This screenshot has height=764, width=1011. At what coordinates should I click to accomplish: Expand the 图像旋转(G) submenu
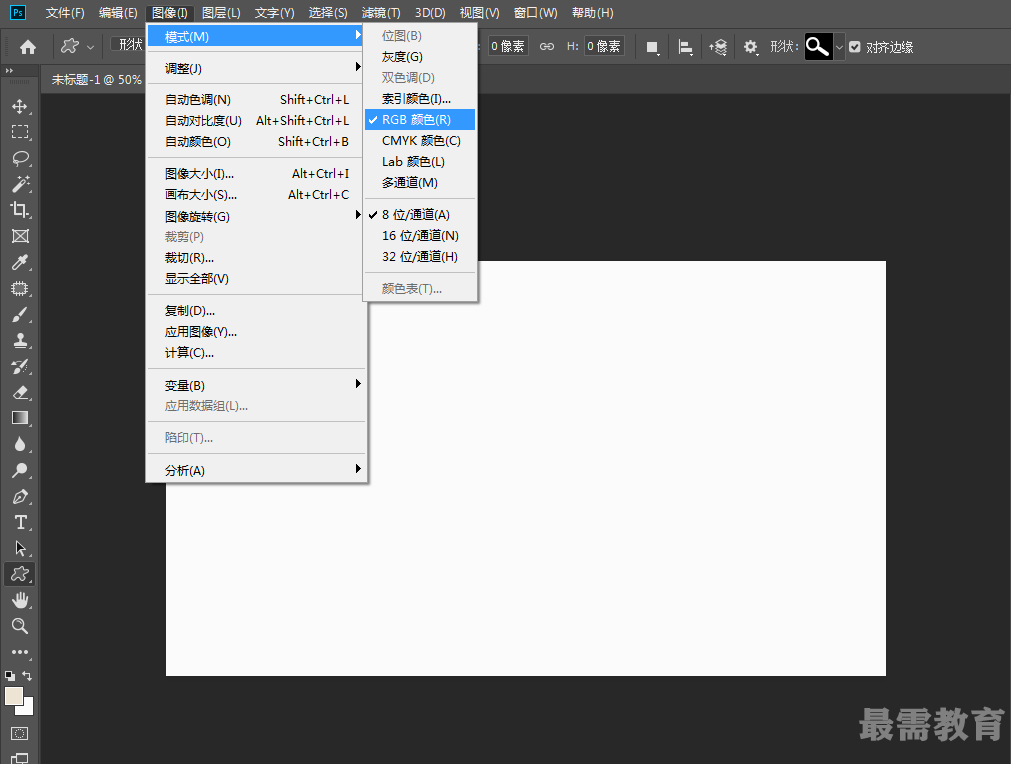point(257,217)
